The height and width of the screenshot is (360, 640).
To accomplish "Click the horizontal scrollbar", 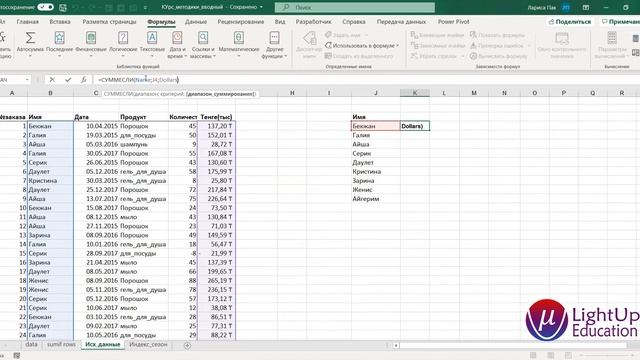I will click(512, 345).
